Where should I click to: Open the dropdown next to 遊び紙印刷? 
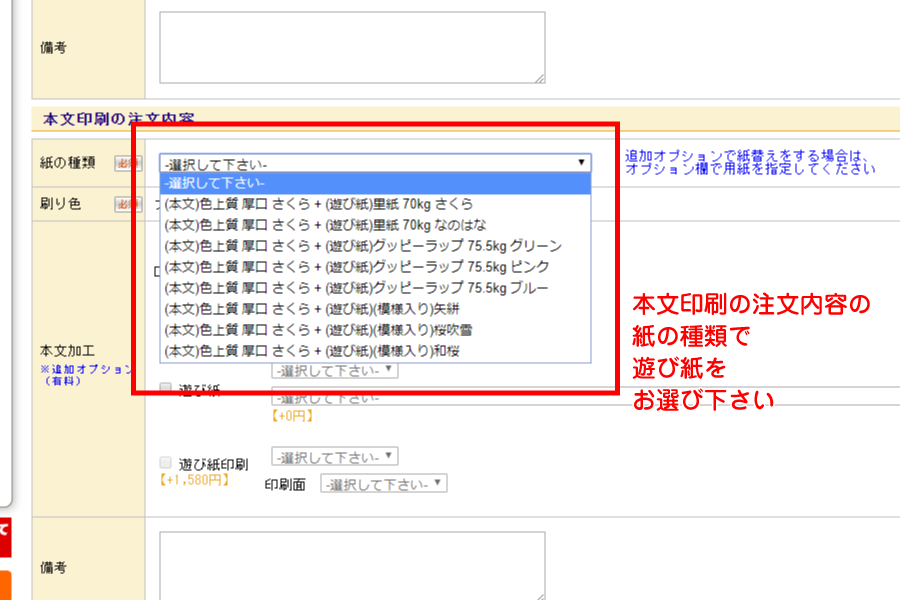point(335,457)
